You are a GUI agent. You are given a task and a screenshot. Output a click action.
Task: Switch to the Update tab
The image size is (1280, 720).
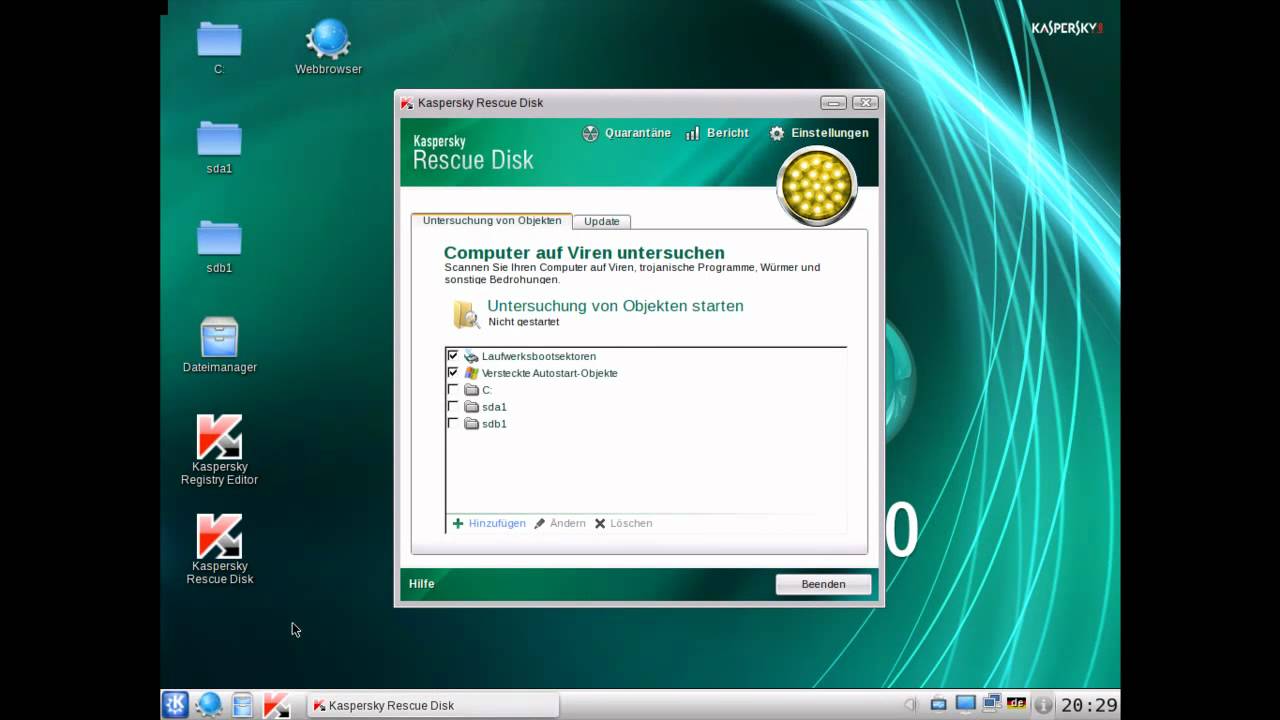(x=602, y=222)
